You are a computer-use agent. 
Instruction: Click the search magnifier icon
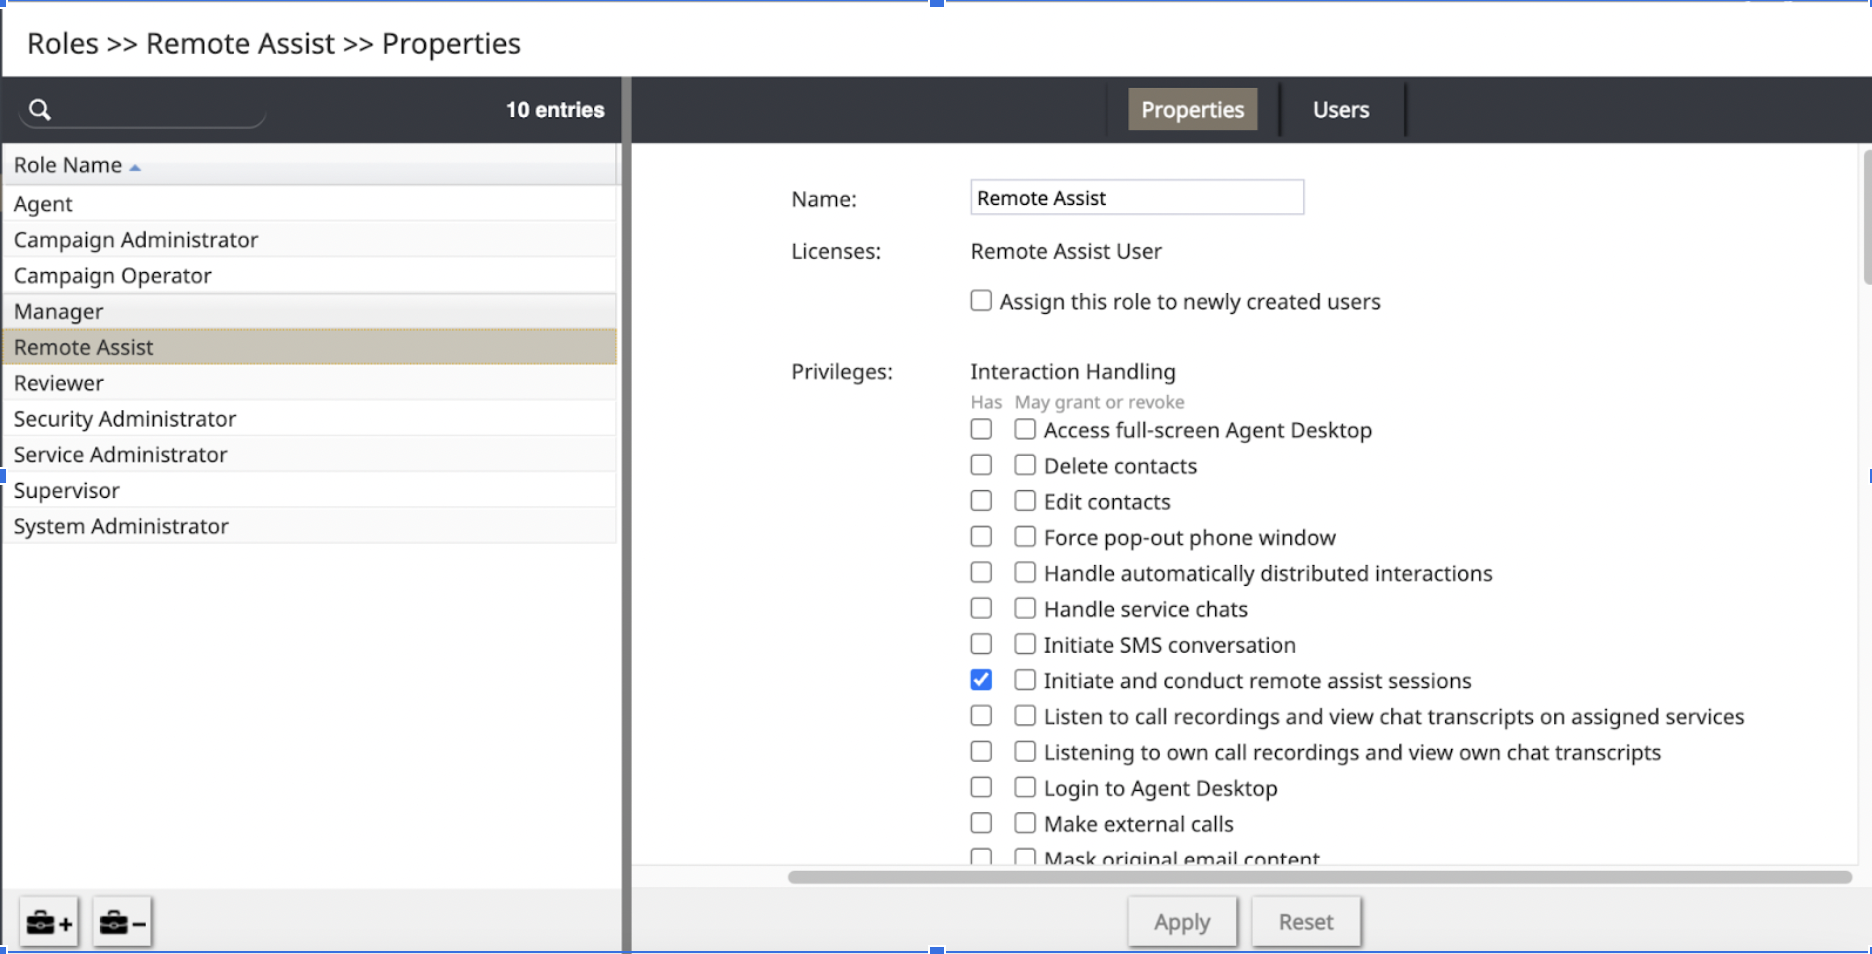pyautogui.click(x=40, y=110)
